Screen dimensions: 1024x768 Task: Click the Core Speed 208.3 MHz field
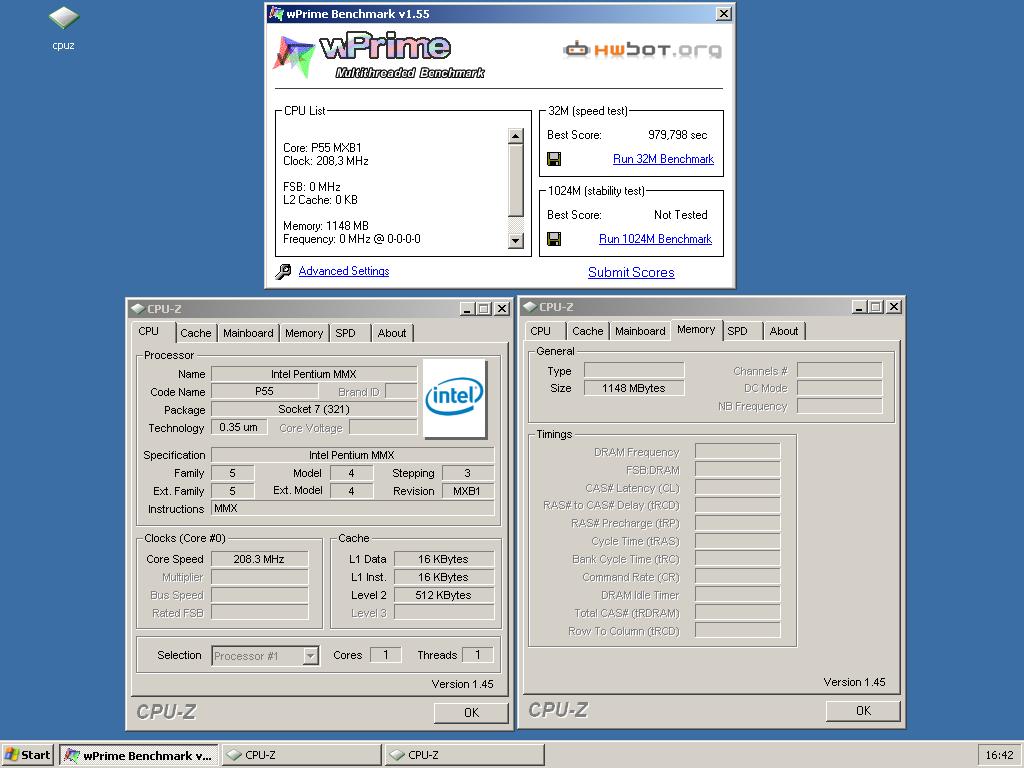[x=259, y=559]
